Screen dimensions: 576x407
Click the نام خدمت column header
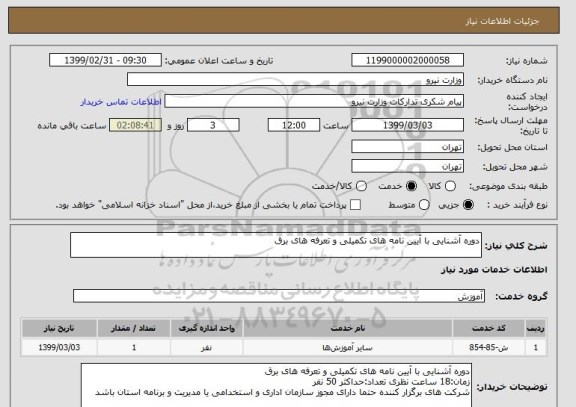pos(348,328)
